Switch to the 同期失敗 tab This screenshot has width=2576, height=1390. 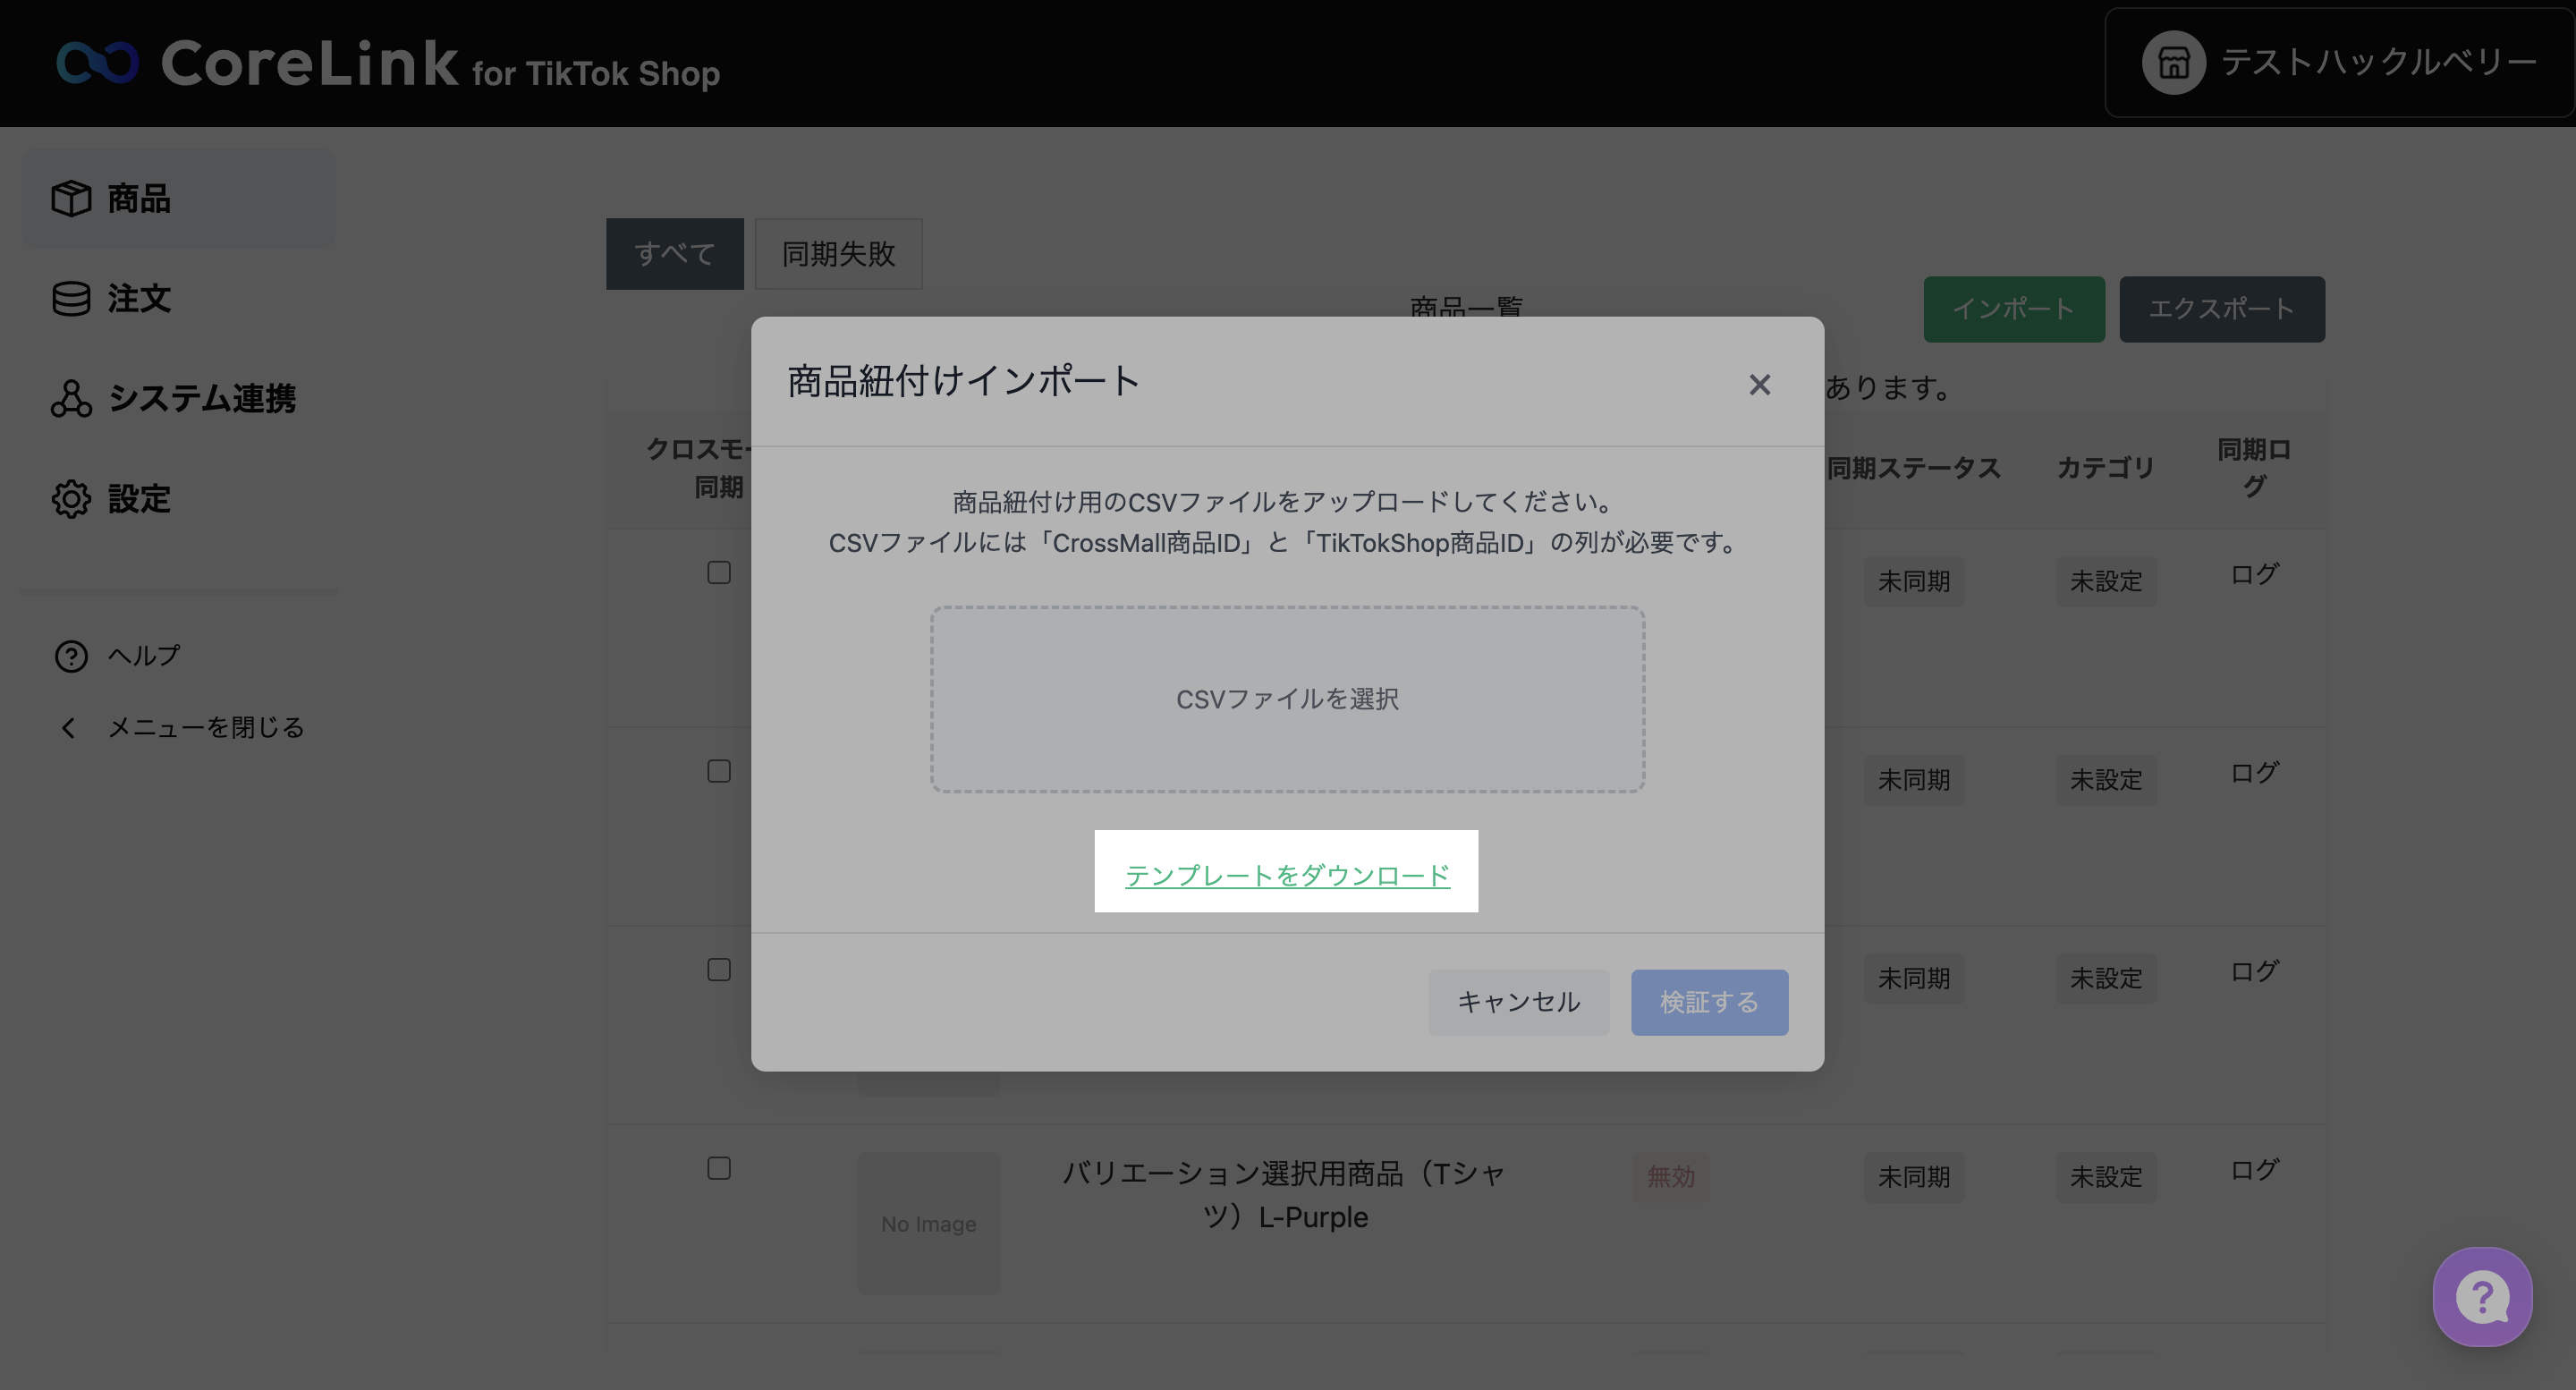tap(838, 254)
